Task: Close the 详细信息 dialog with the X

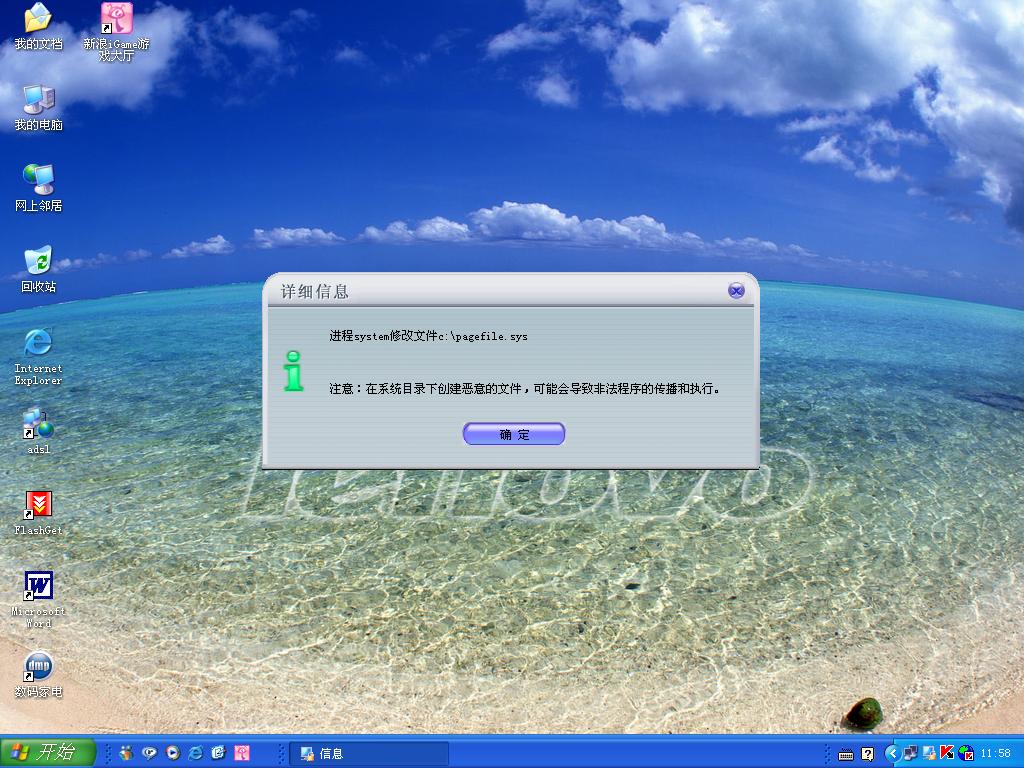Action: [x=736, y=291]
